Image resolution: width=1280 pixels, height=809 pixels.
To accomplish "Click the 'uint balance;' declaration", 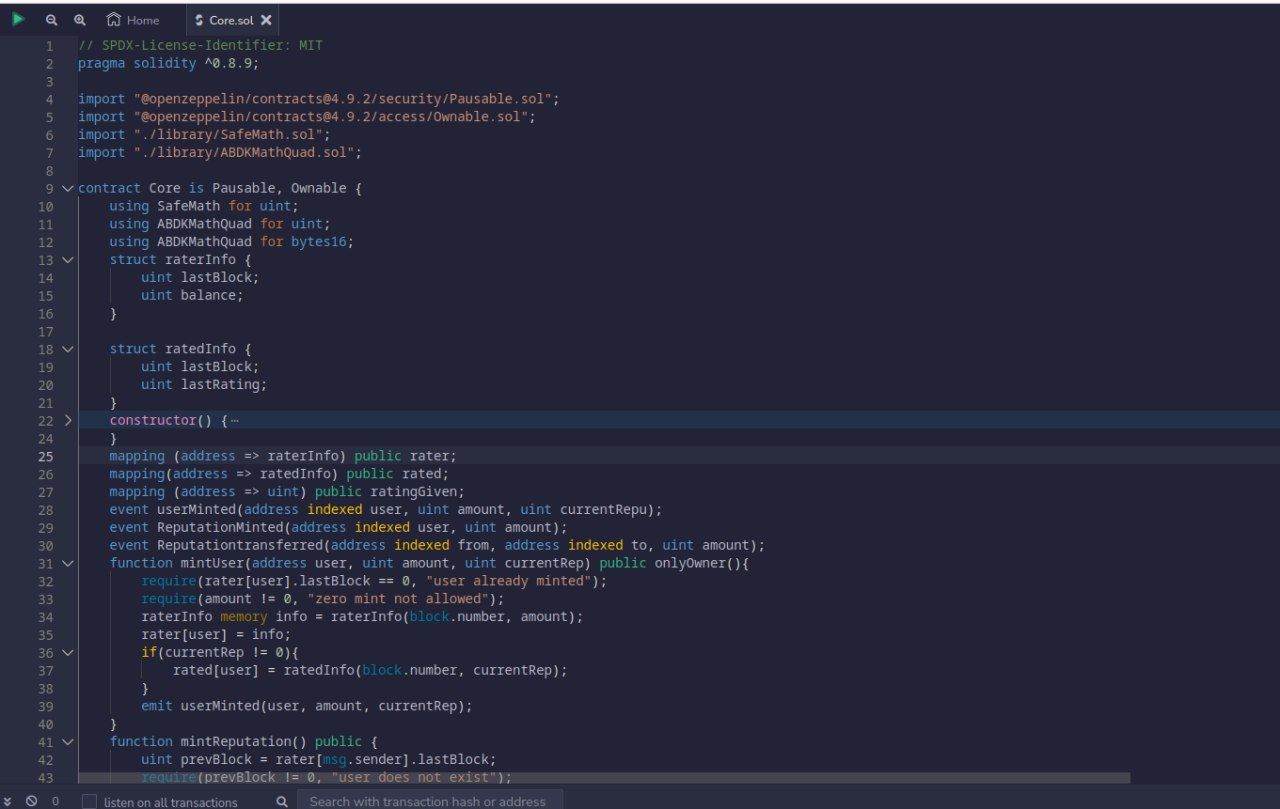I will coord(192,295).
